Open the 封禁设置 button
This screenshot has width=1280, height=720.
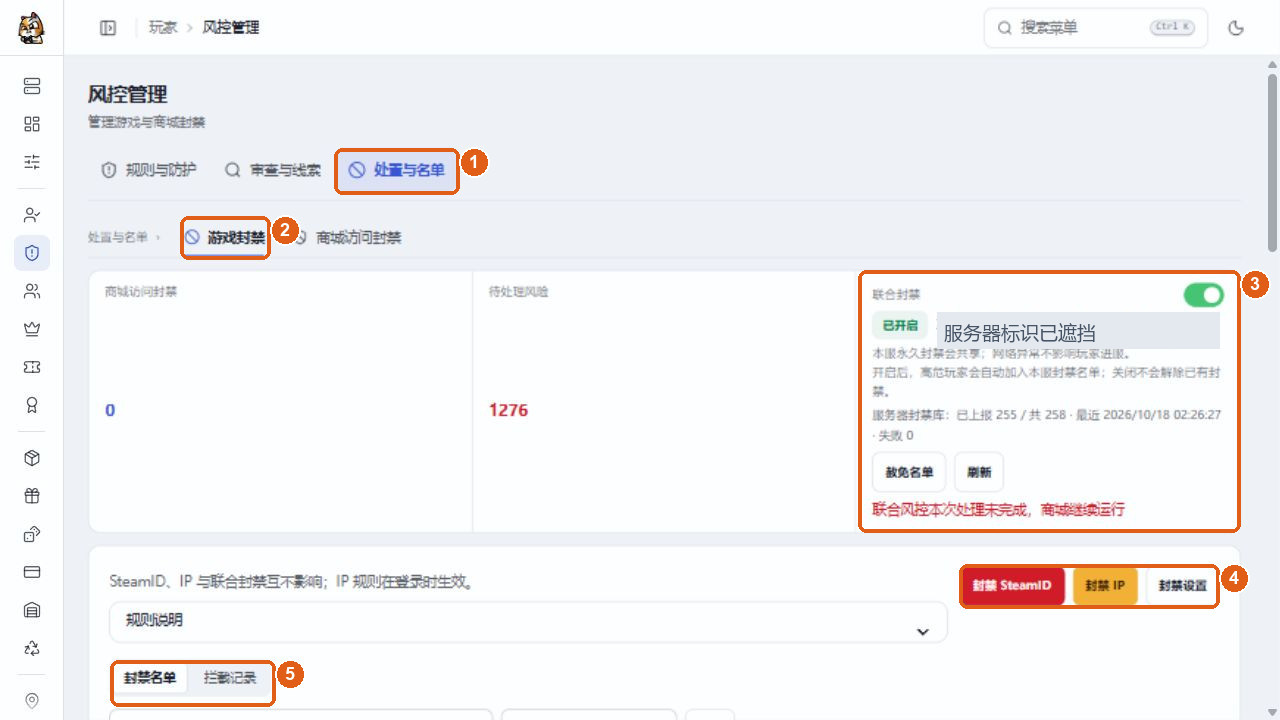[1182, 586]
